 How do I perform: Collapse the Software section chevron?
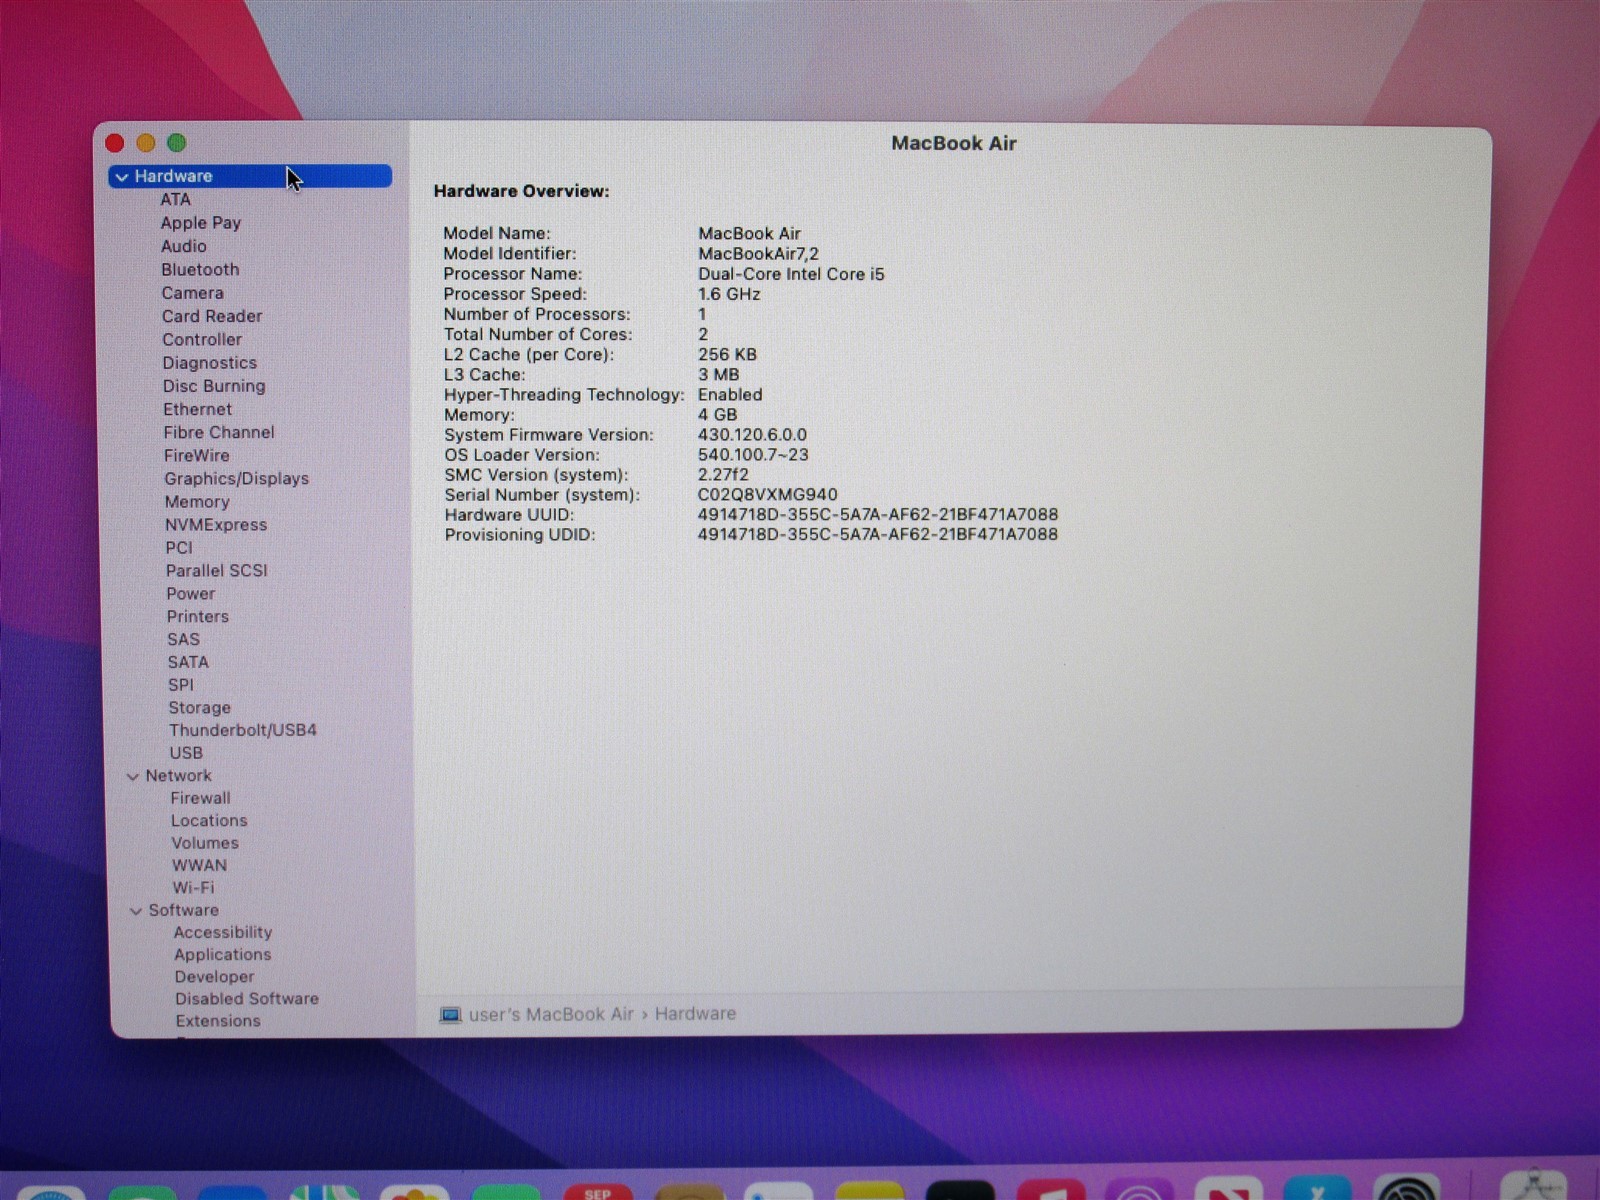(x=136, y=911)
